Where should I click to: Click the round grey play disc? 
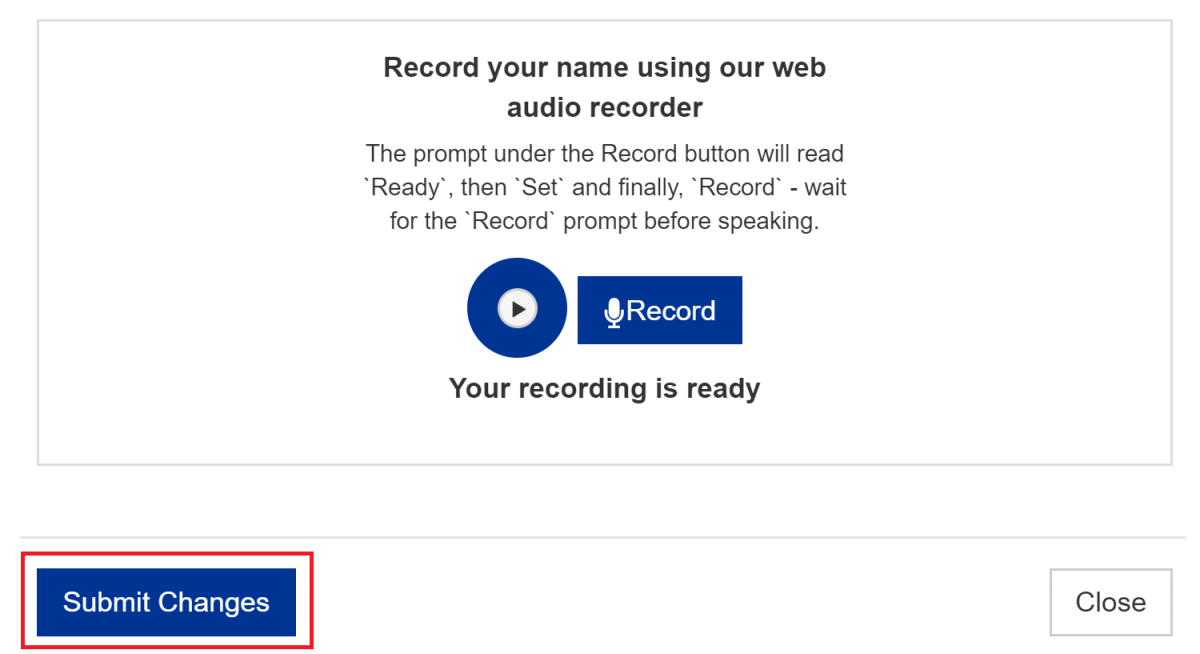click(517, 308)
